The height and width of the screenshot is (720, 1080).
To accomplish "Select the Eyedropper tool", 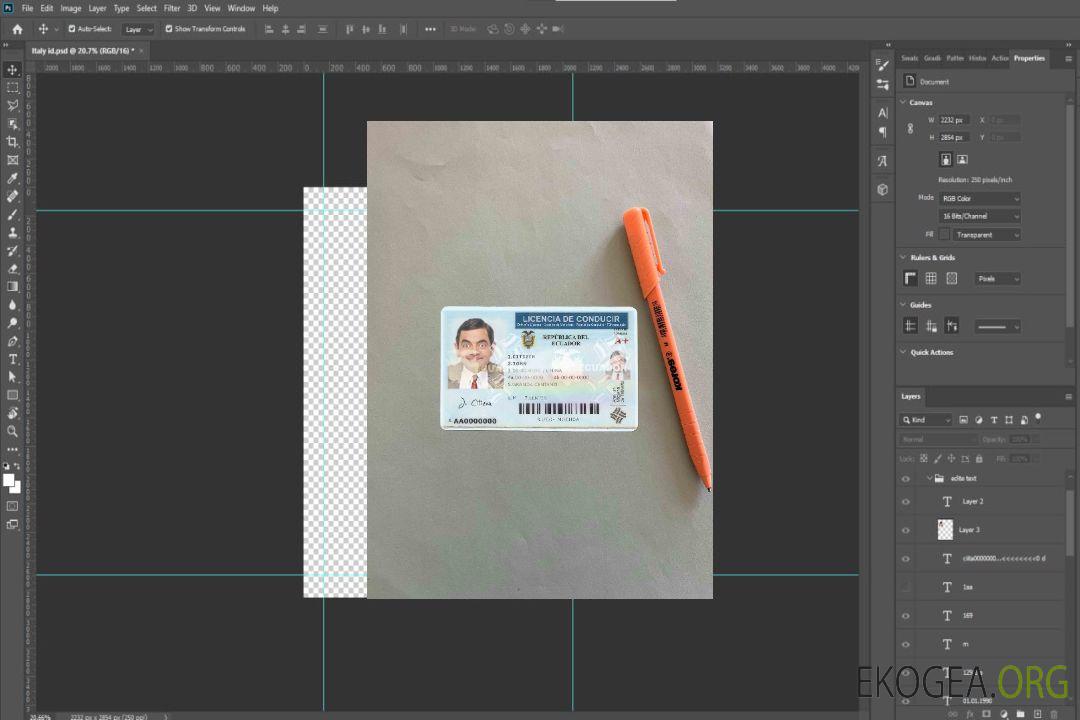I will [x=12, y=178].
